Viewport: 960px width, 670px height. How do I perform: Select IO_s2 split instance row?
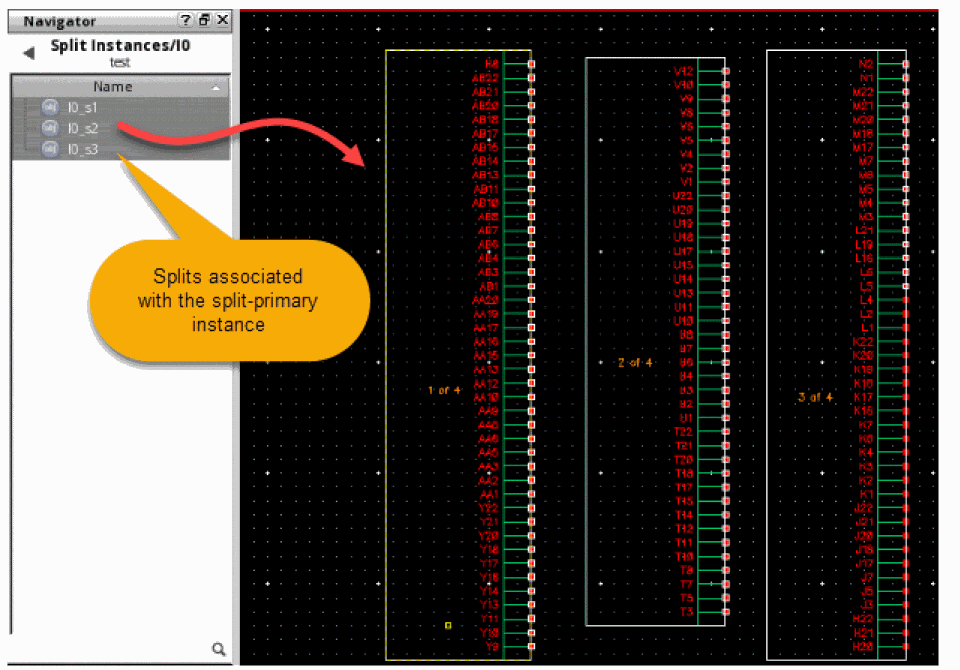click(120, 129)
